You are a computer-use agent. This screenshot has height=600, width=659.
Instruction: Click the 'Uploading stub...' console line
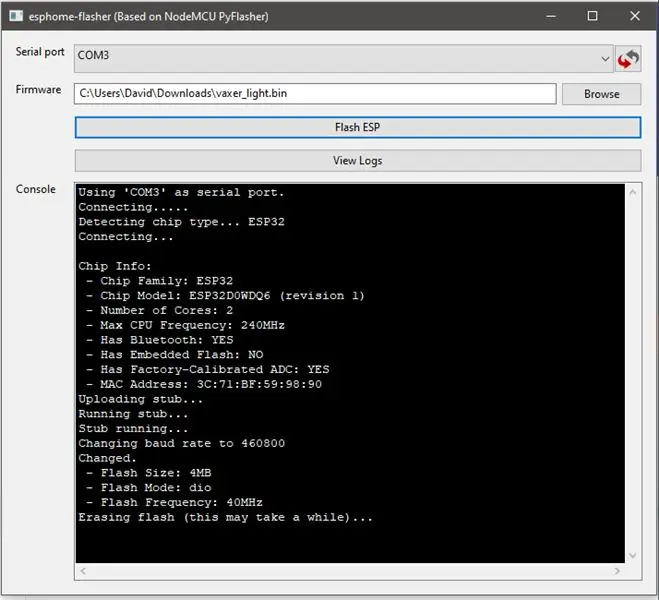coord(140,399)
